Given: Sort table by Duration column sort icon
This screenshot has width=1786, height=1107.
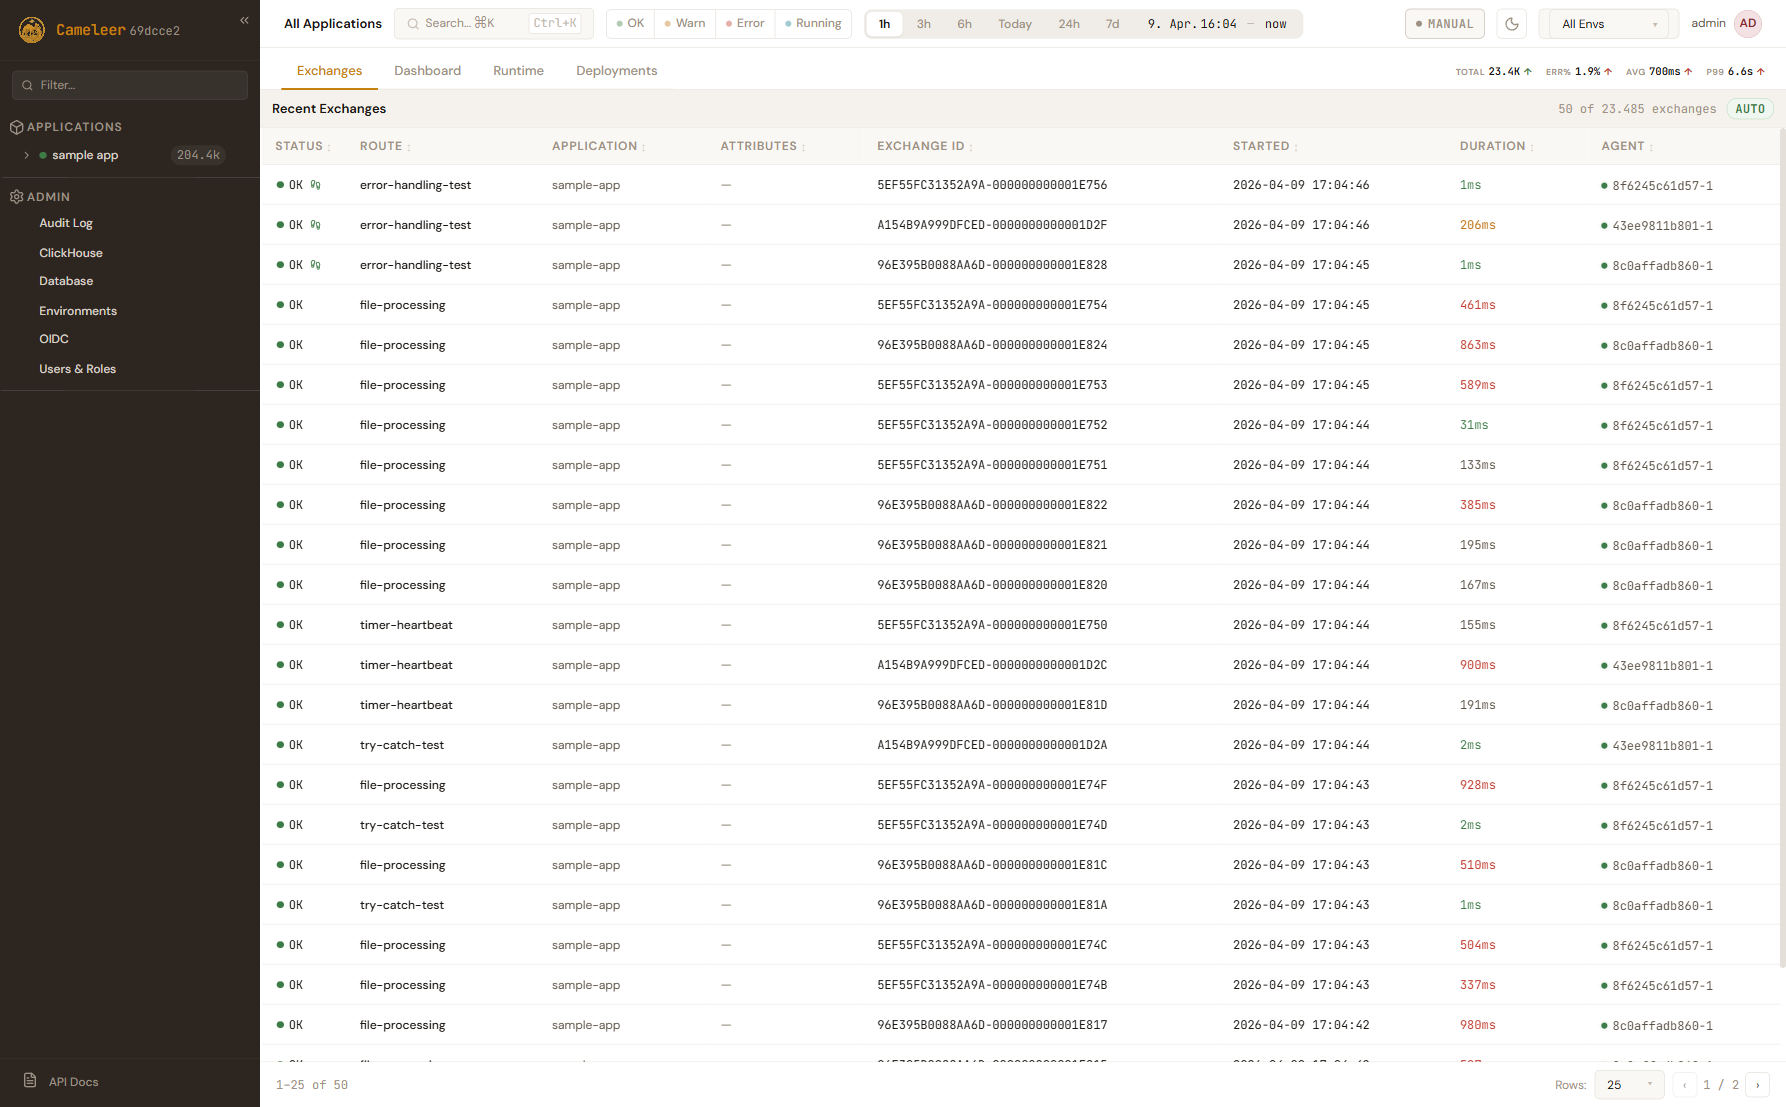Looking at the screenshot, I should 1532,147.
